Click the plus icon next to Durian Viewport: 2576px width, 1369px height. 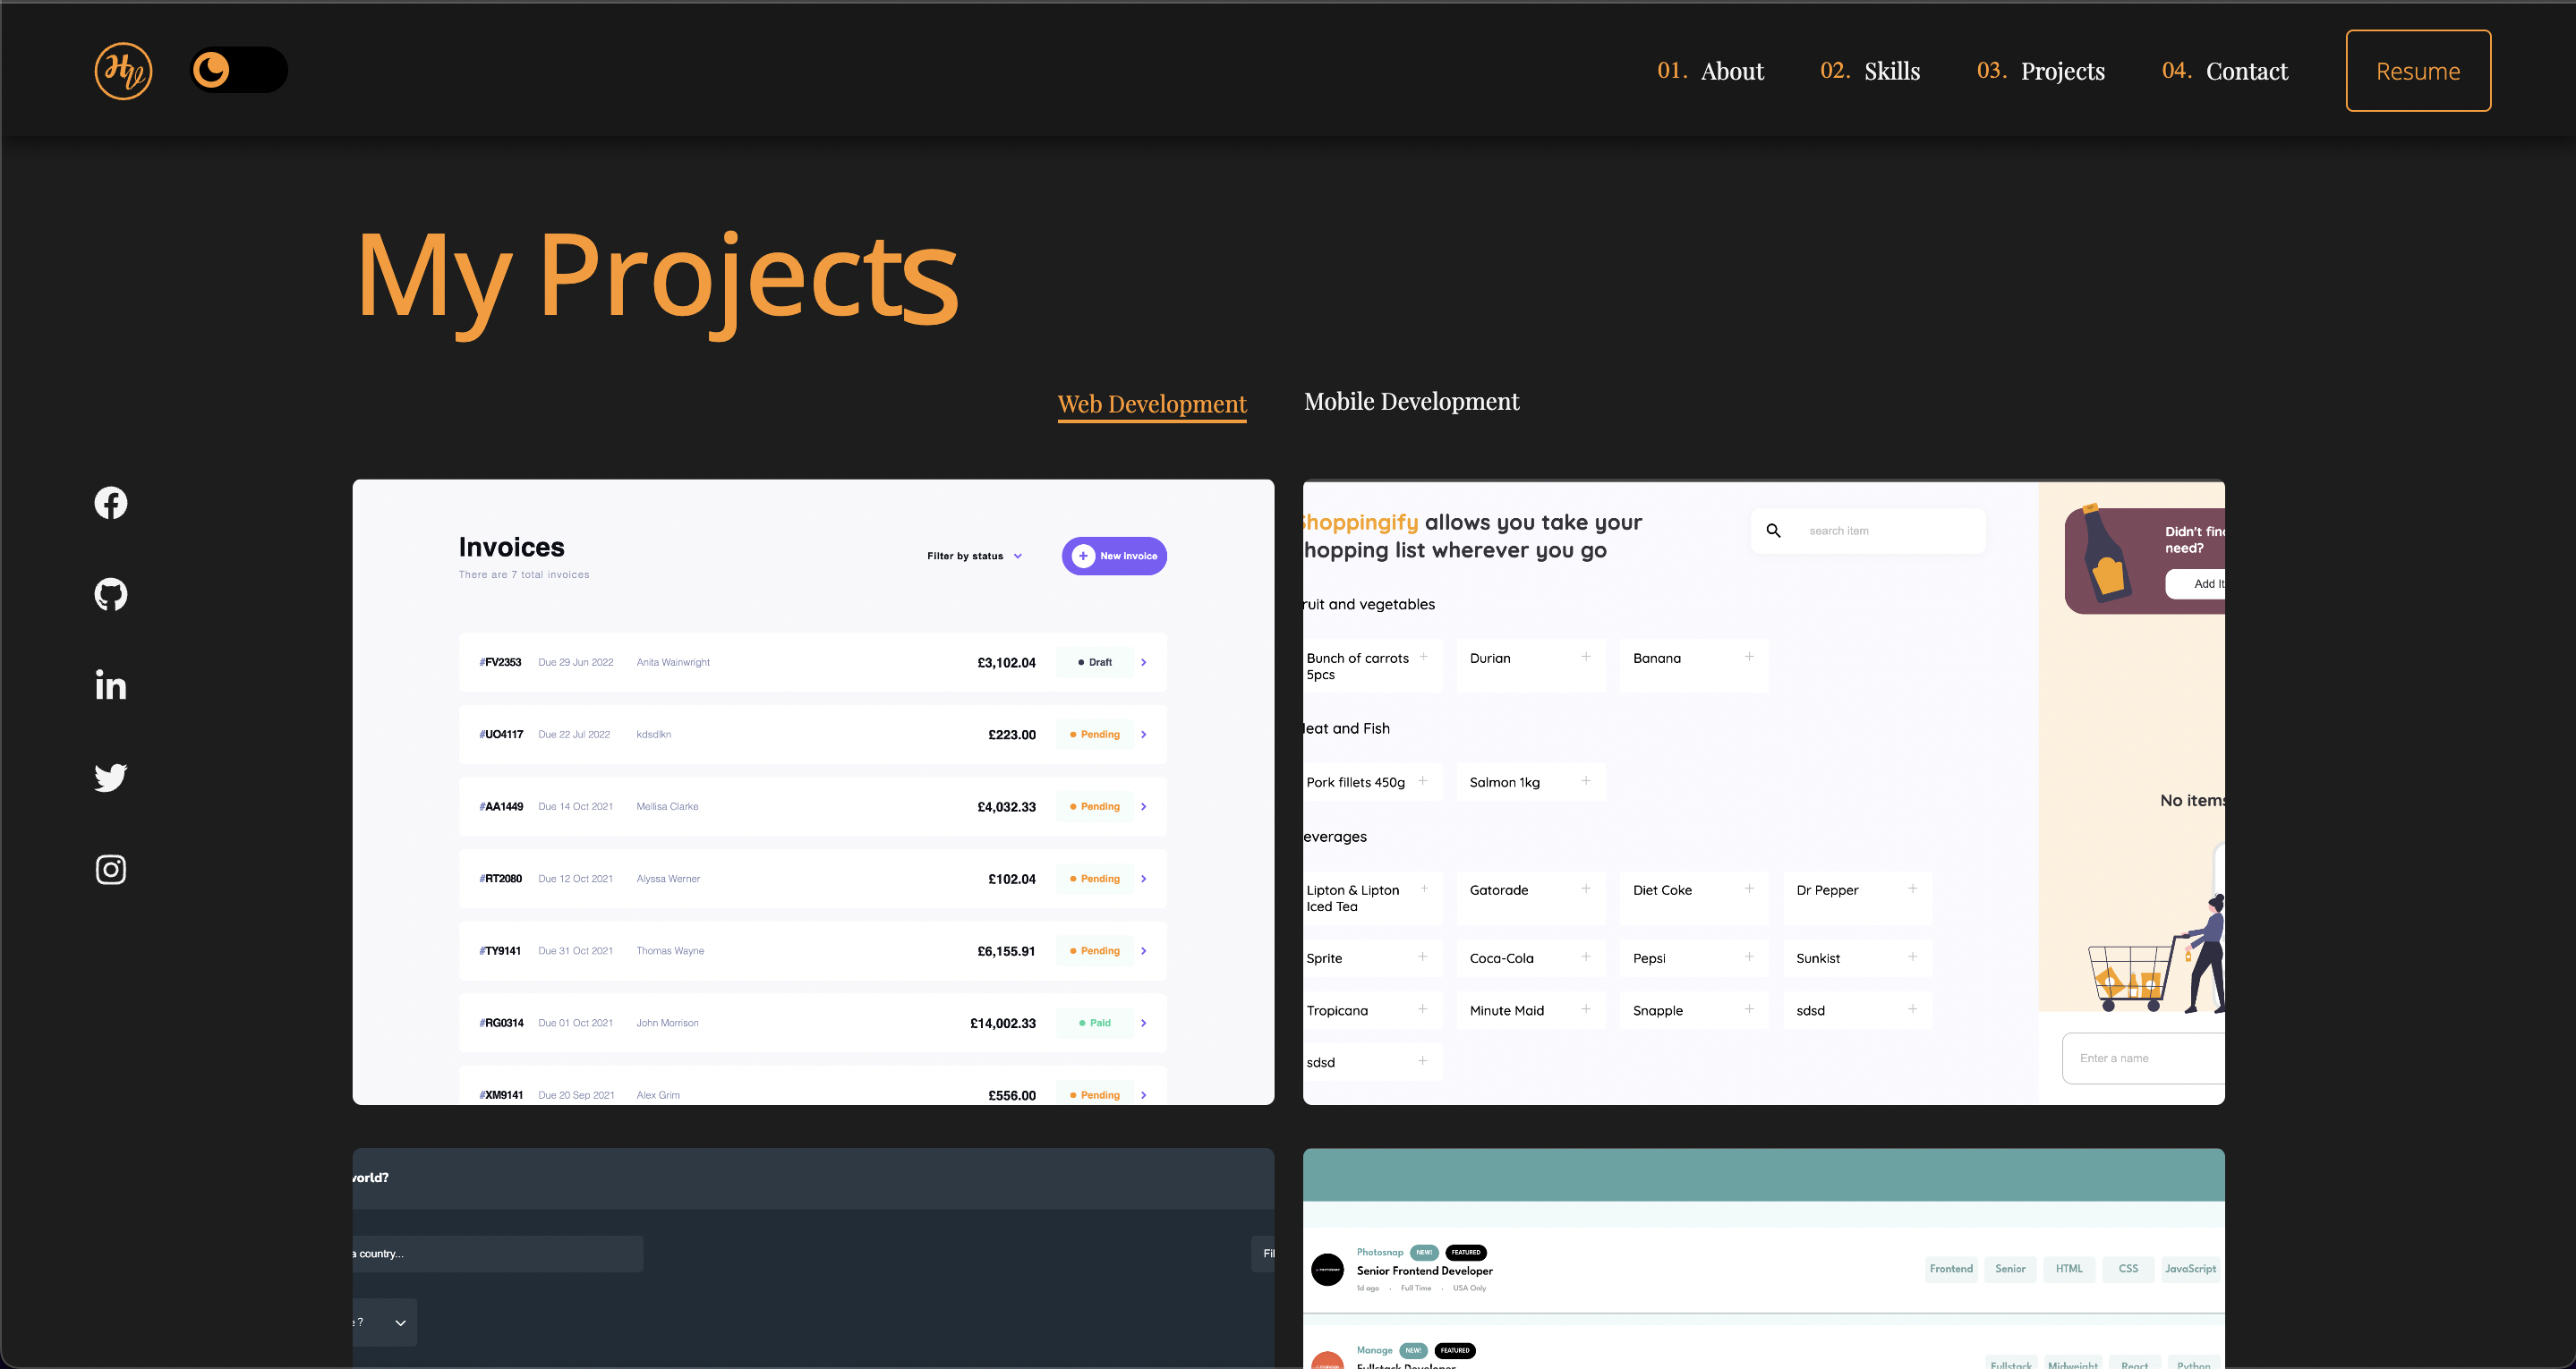point(1586,657)
